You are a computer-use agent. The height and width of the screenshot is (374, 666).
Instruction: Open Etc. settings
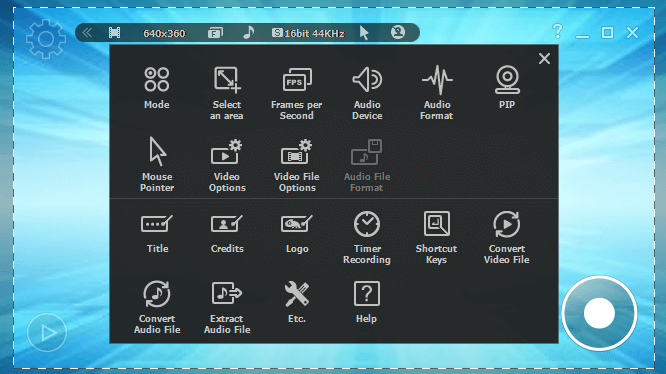[x=296, y=302]
